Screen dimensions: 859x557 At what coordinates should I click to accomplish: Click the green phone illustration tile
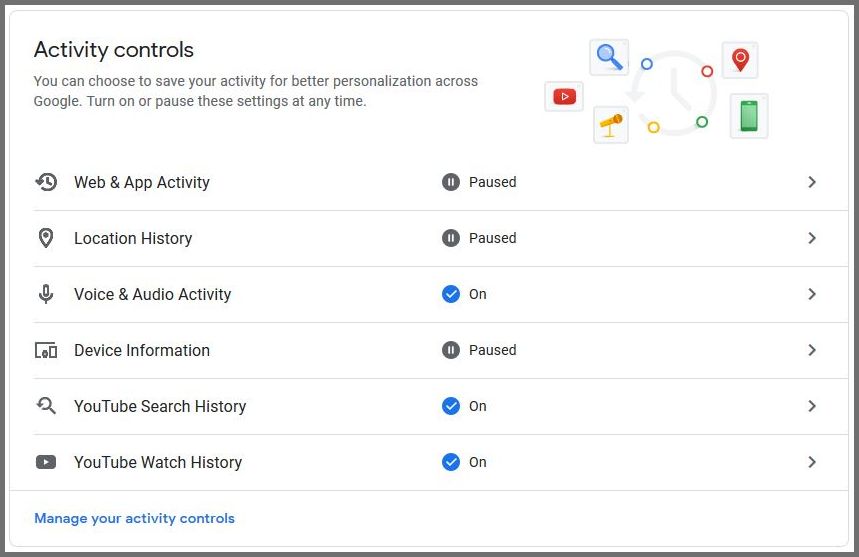749,116
